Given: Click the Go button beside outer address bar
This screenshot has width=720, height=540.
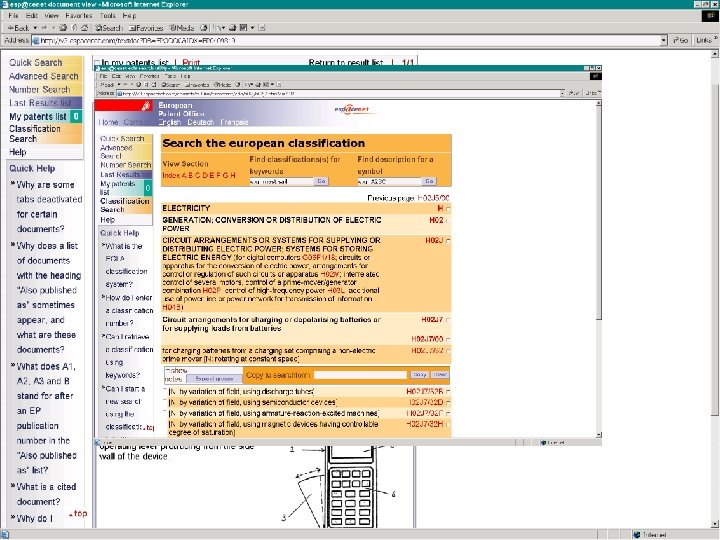Looking at the screenshot, I should (x=681, y=40).
